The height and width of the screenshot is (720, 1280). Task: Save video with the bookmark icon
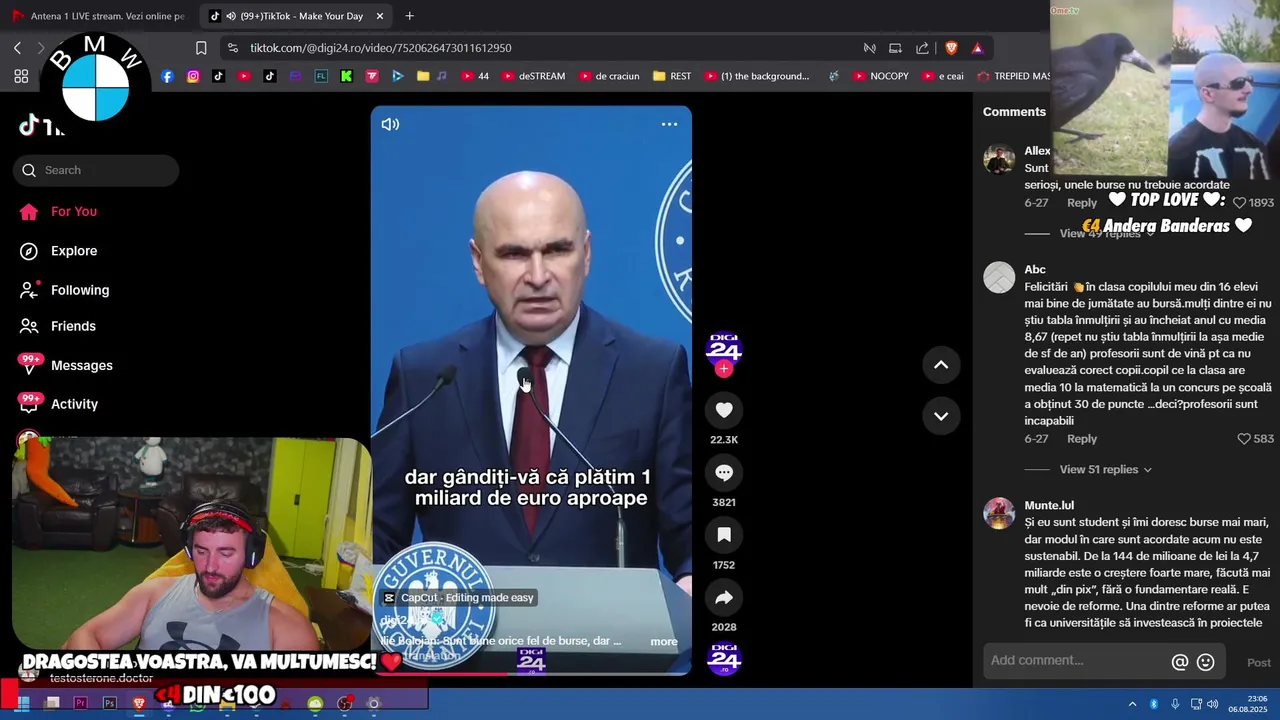[x=724, y=535]
